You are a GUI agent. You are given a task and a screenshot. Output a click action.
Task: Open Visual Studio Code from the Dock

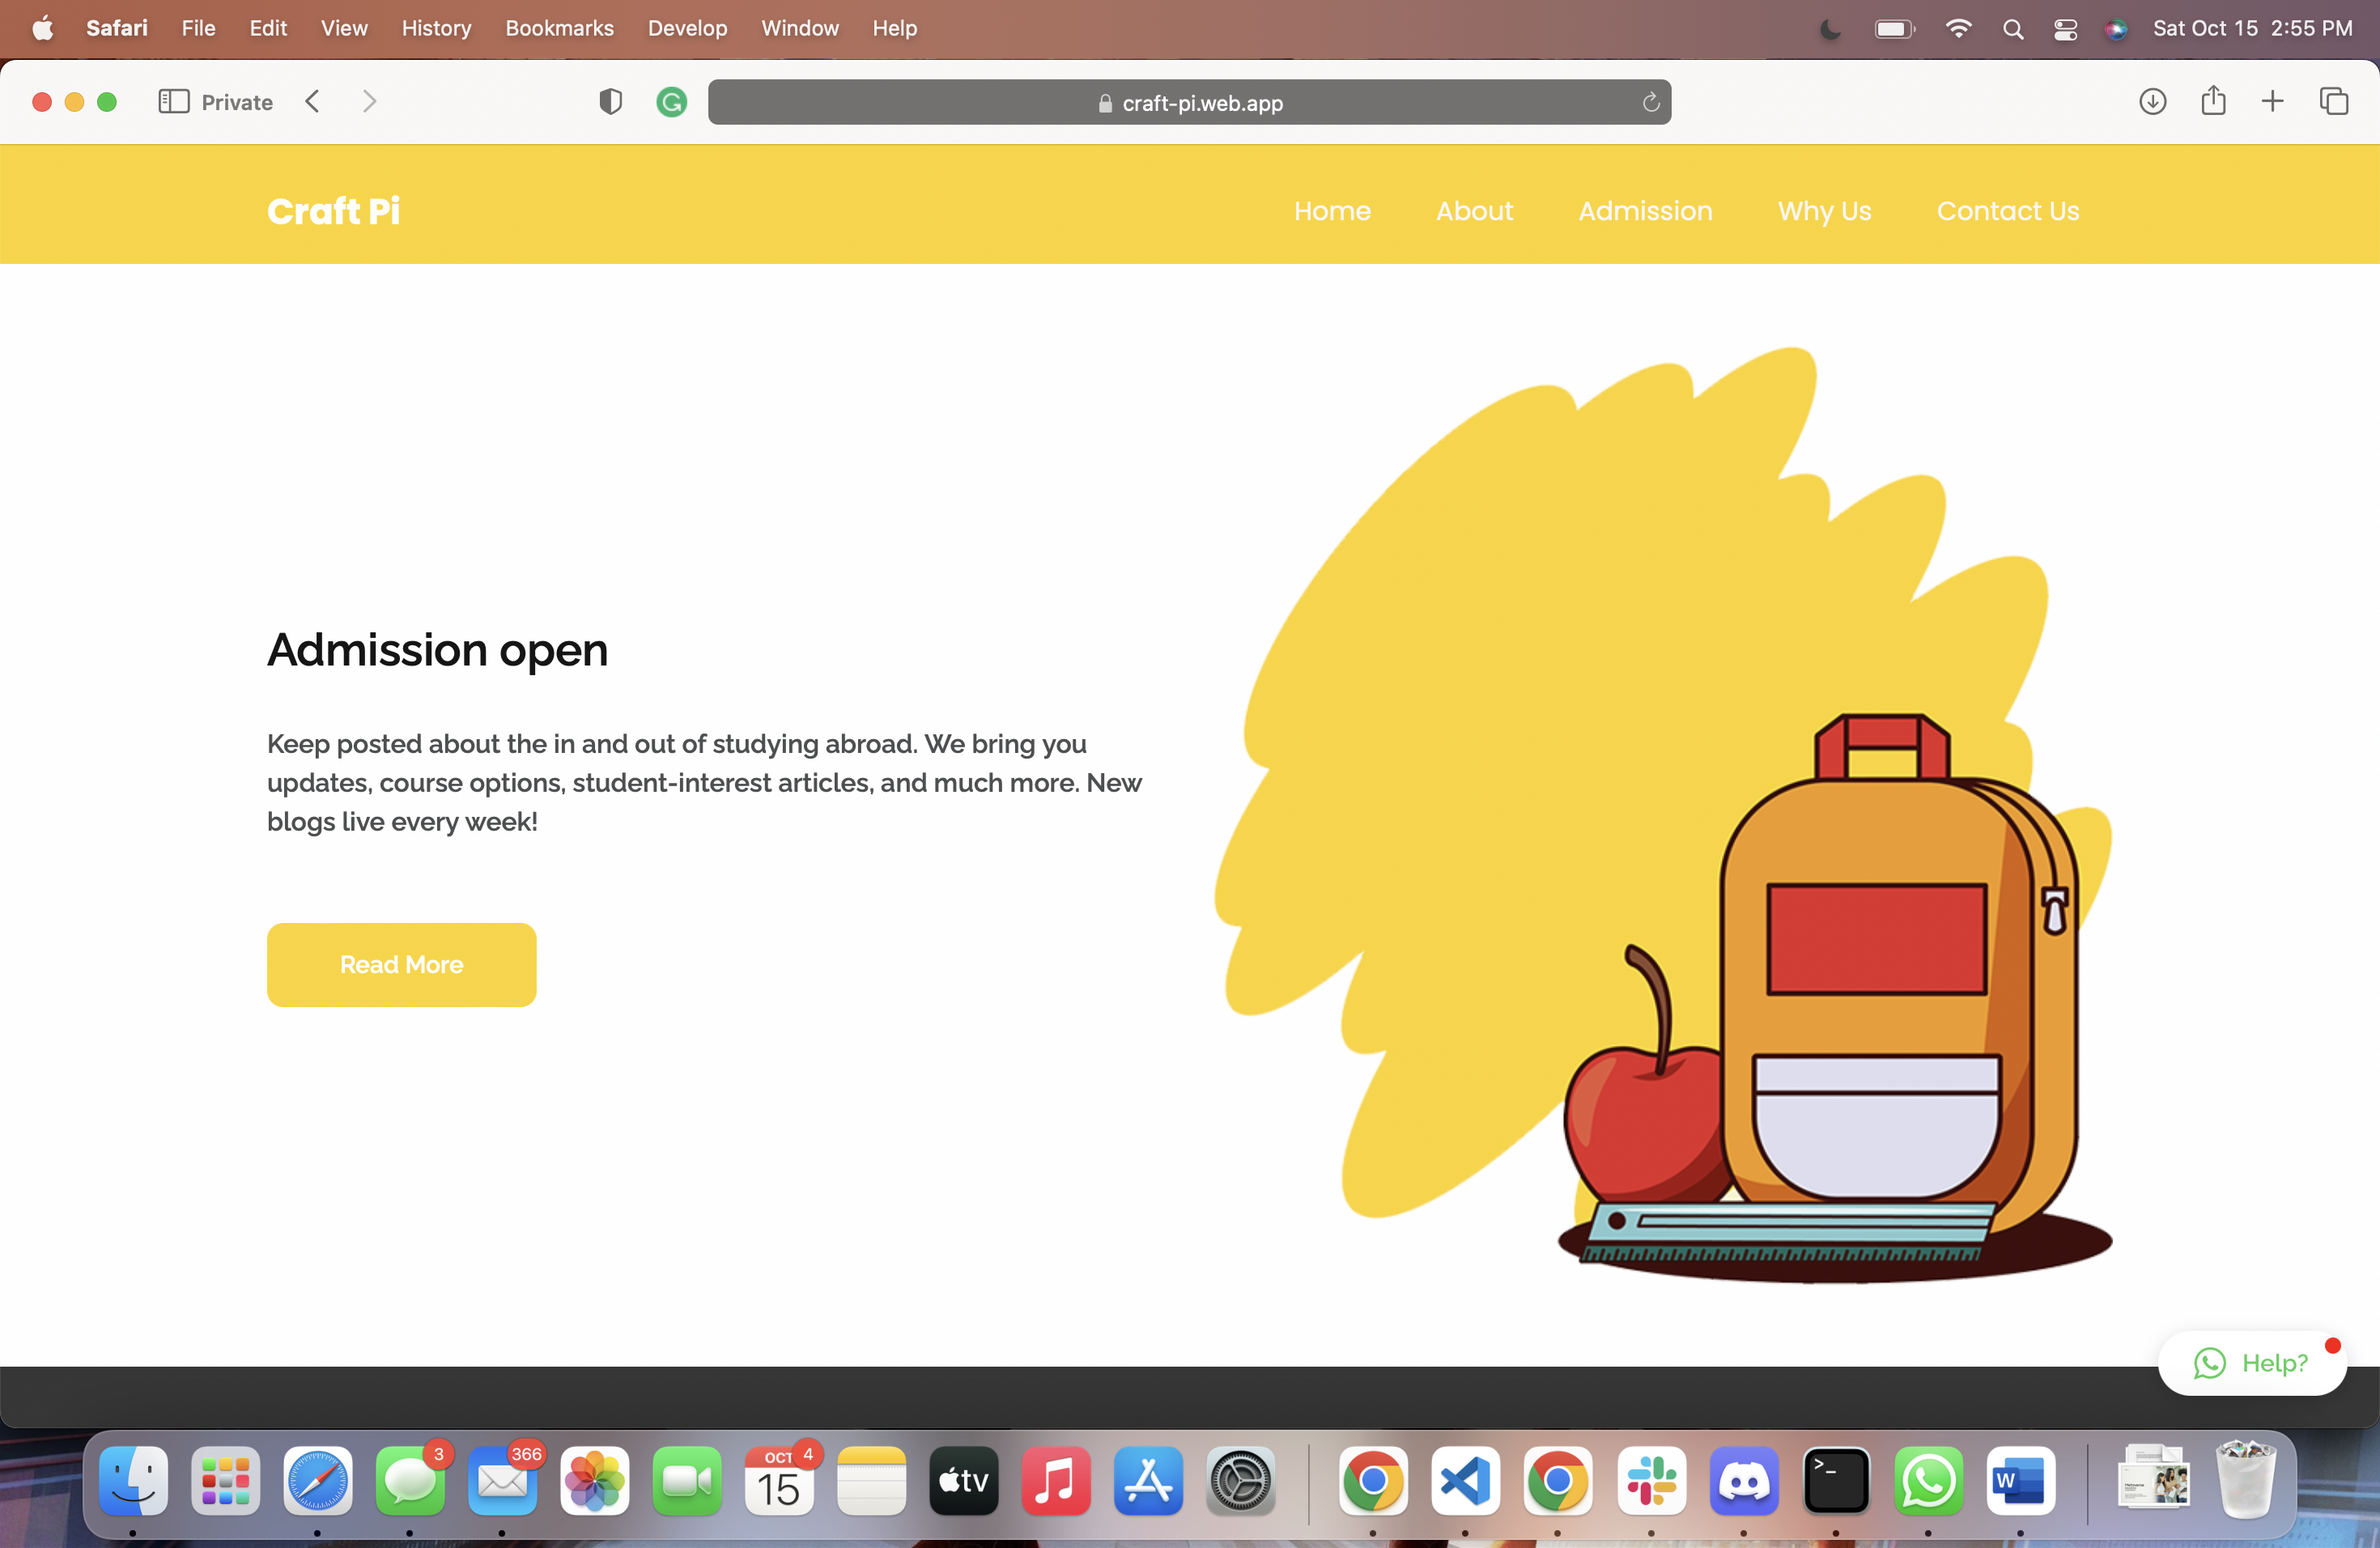click(1465, 1480)
